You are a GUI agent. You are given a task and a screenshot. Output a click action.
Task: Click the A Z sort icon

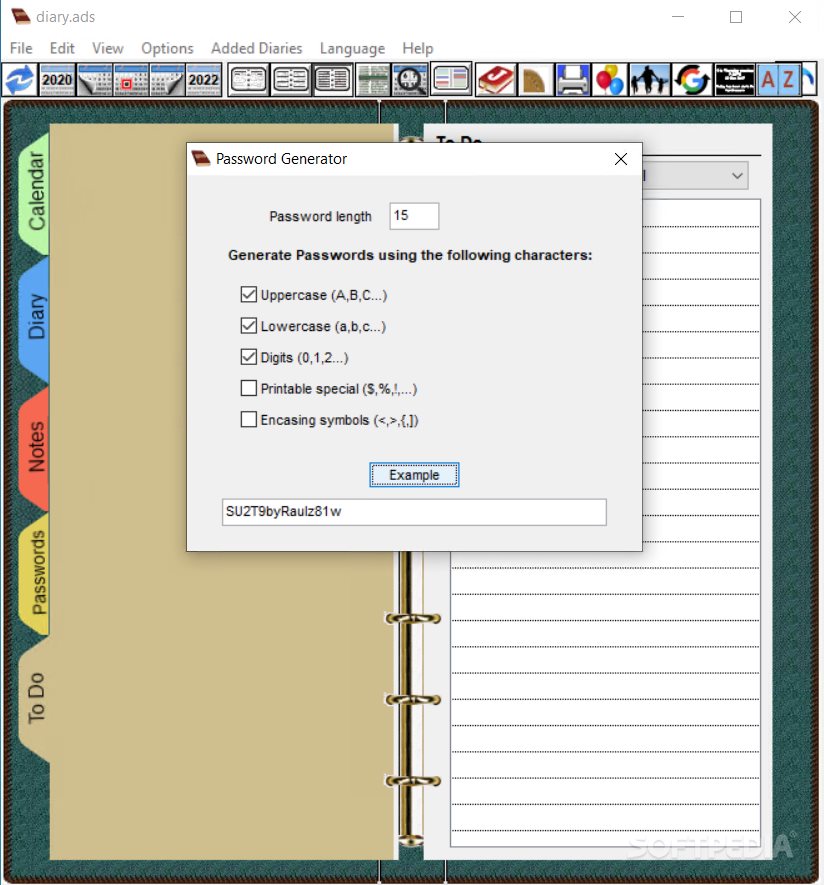coord(779,80)
